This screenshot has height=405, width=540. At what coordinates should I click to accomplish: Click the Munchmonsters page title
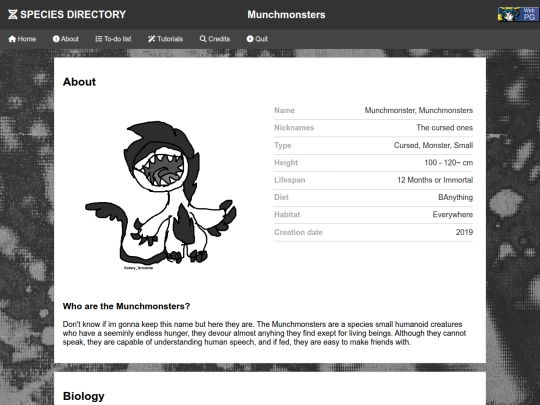click(x=286, y=15)
